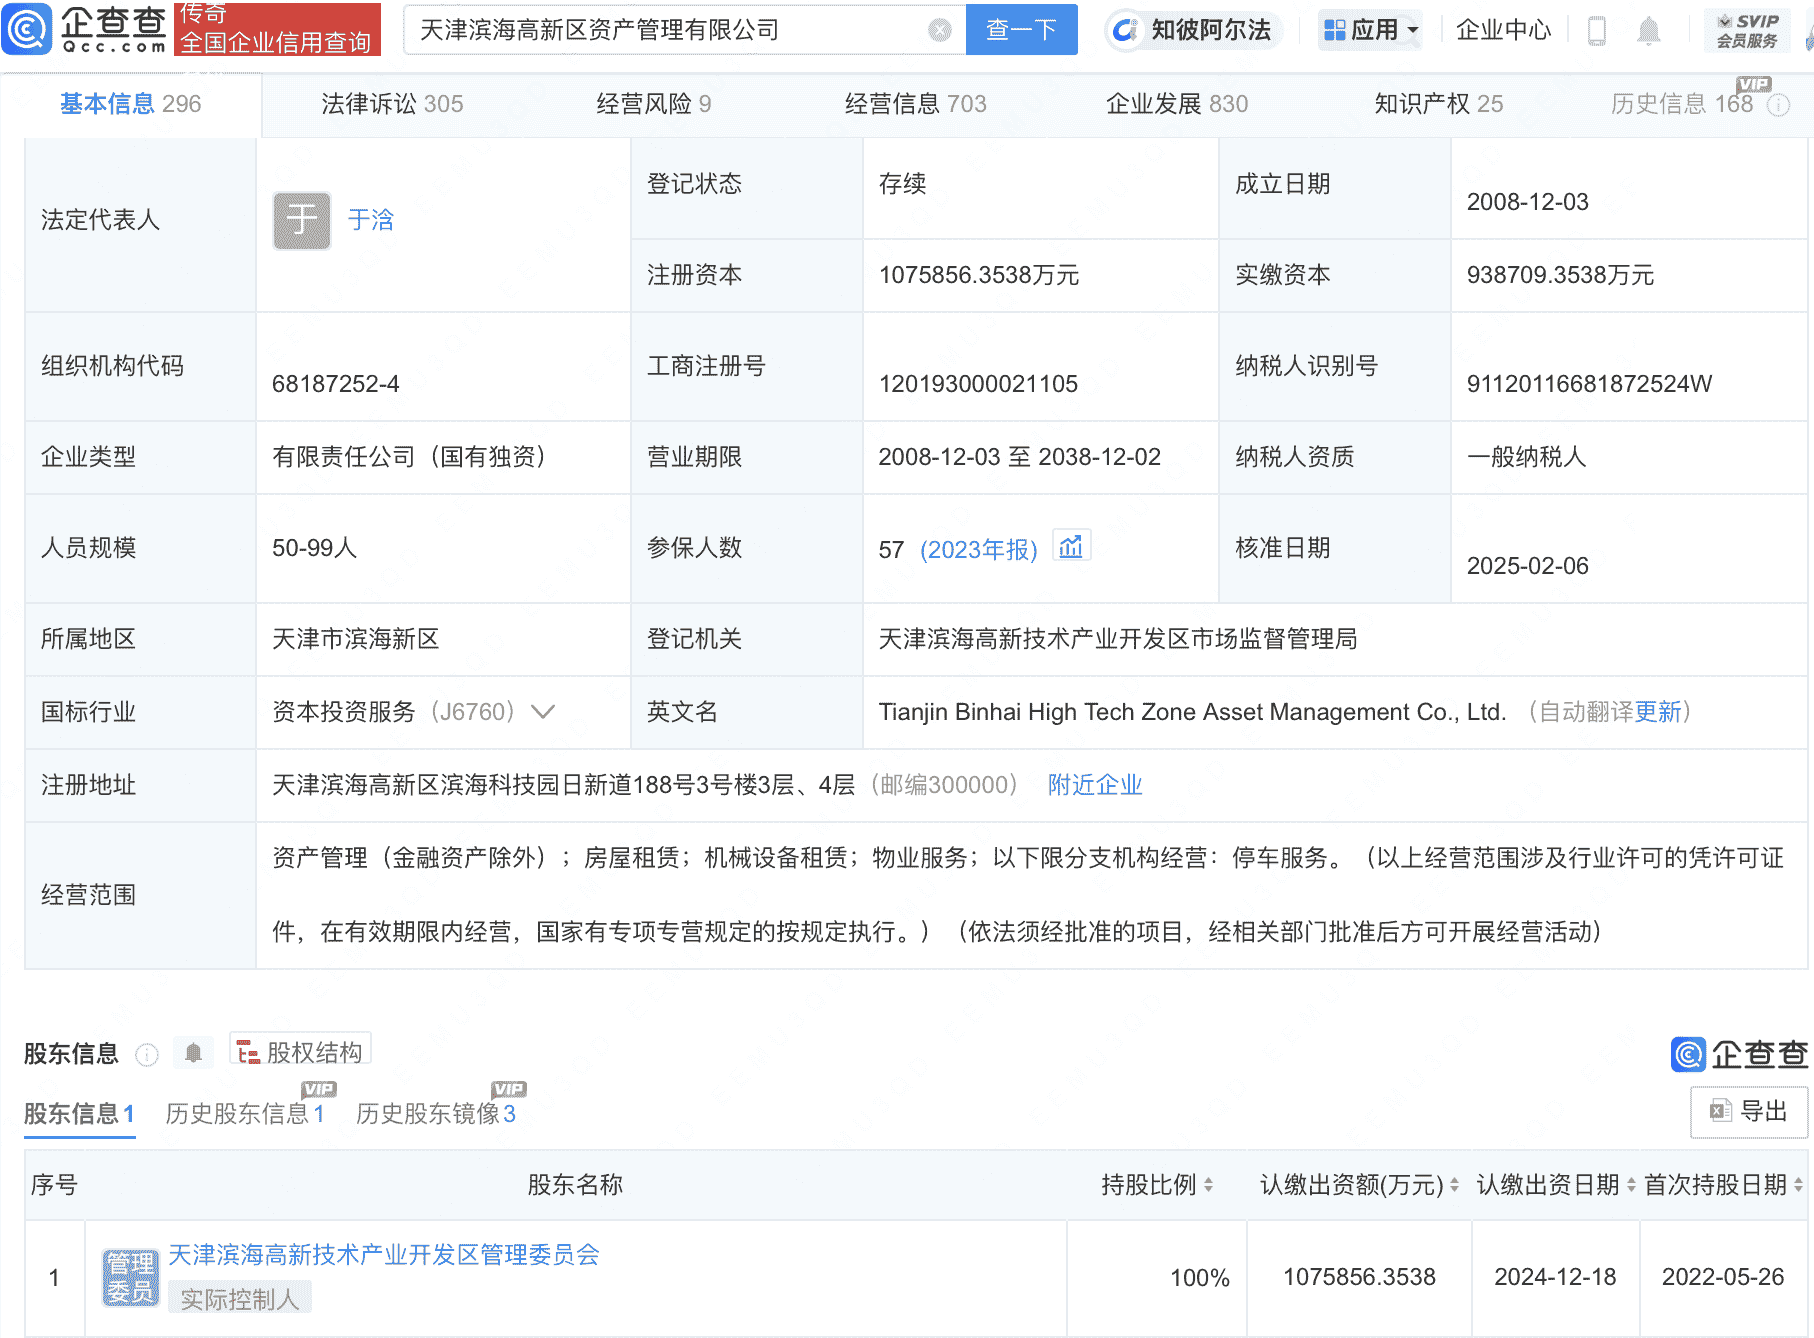Click the info circle next to 股东信息
1814x1338 pixels.
click(x=146, y=1055)
